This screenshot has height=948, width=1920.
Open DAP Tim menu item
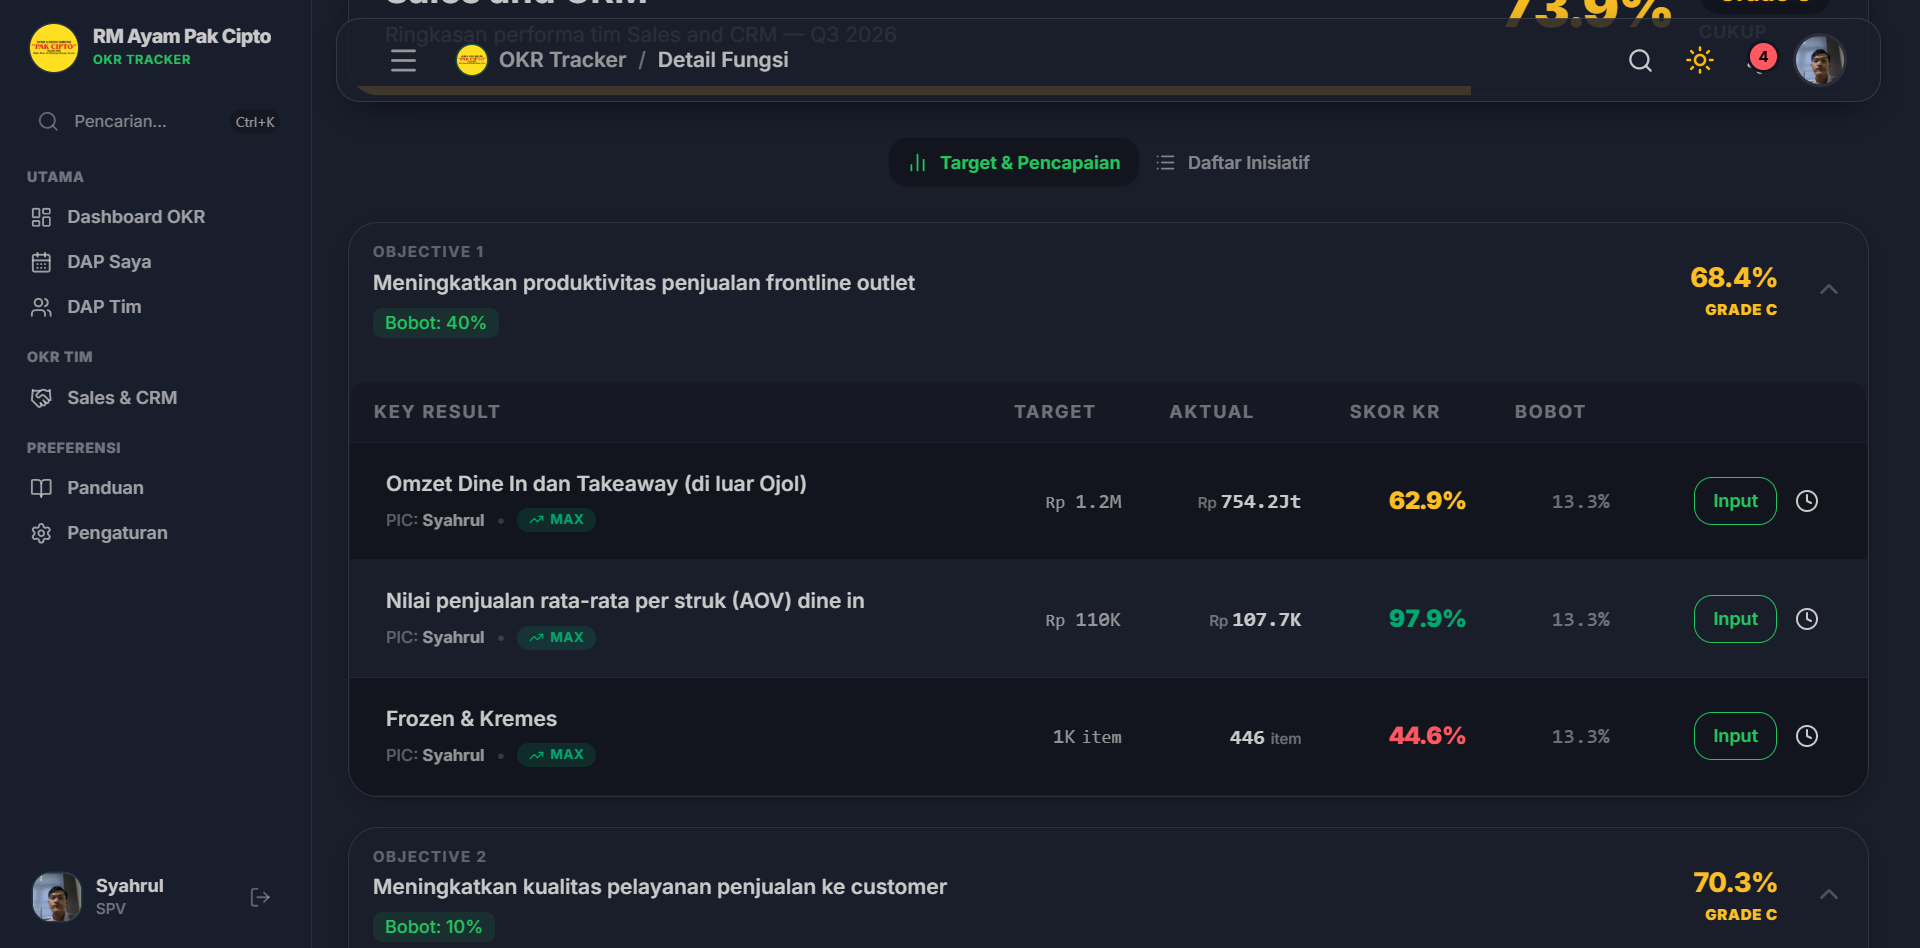(x=155, y=307)
